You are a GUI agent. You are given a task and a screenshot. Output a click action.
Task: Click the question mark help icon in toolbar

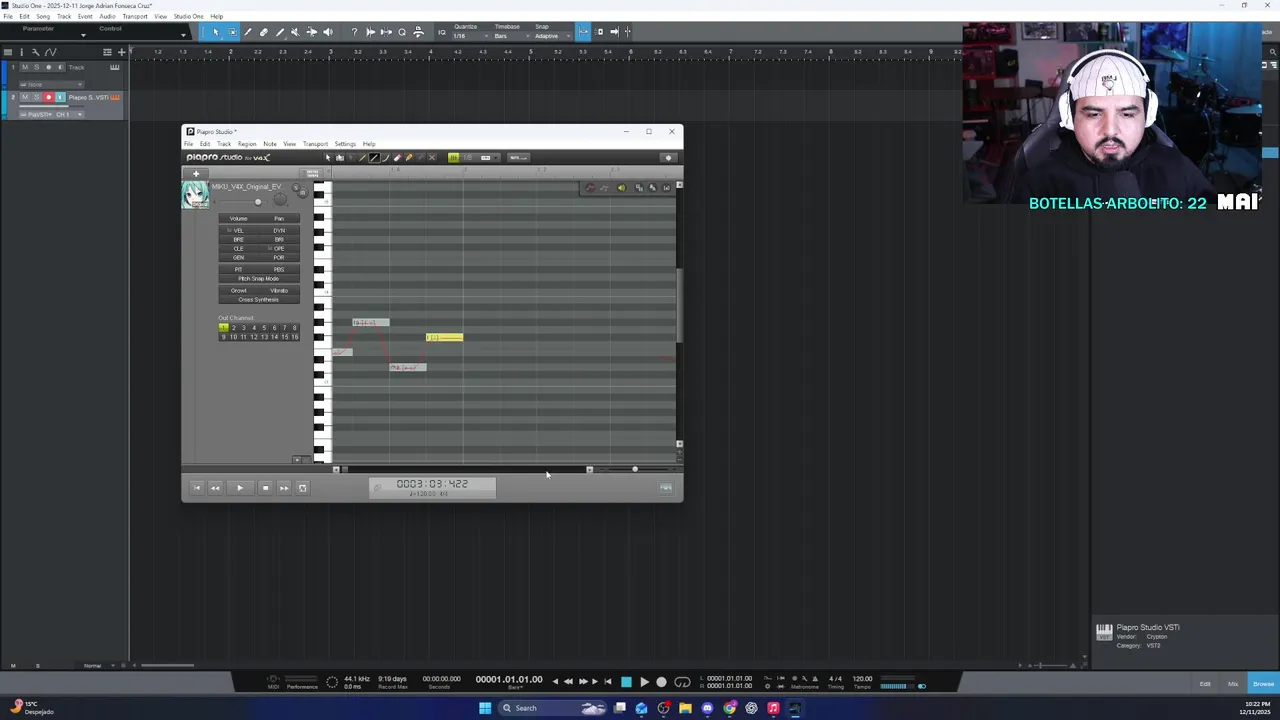click(354, 32)
